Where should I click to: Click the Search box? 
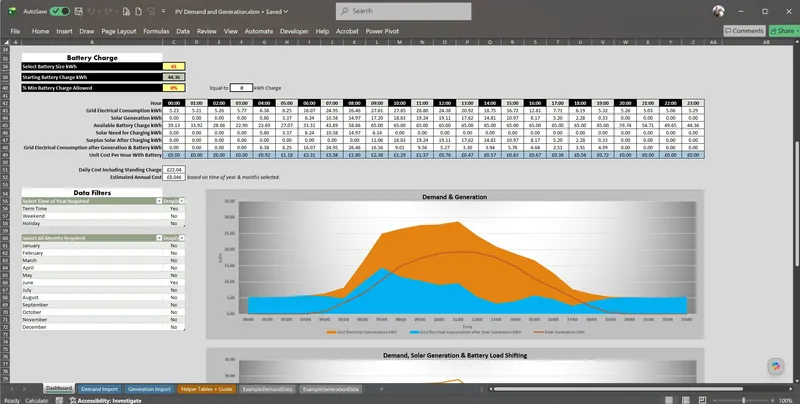click(404, 11)
